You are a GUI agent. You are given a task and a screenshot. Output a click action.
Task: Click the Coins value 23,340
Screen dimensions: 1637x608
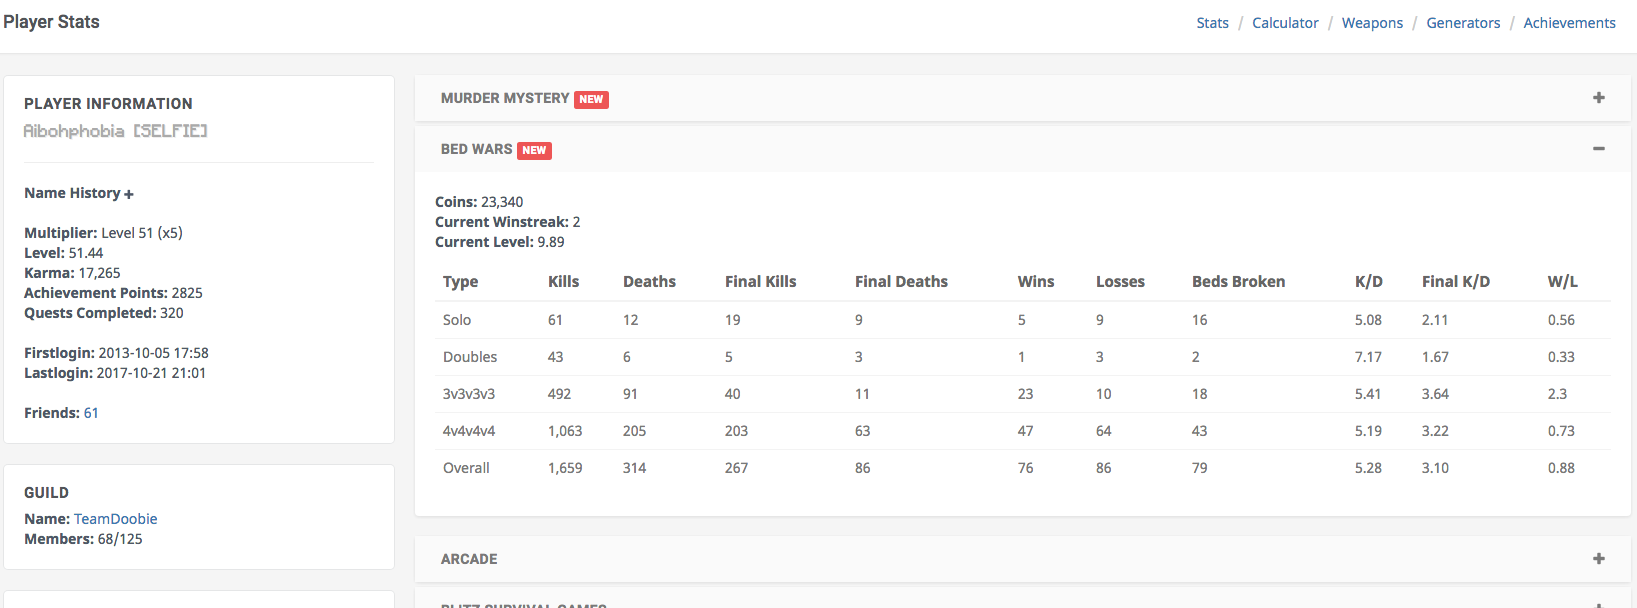coord(502,202)
